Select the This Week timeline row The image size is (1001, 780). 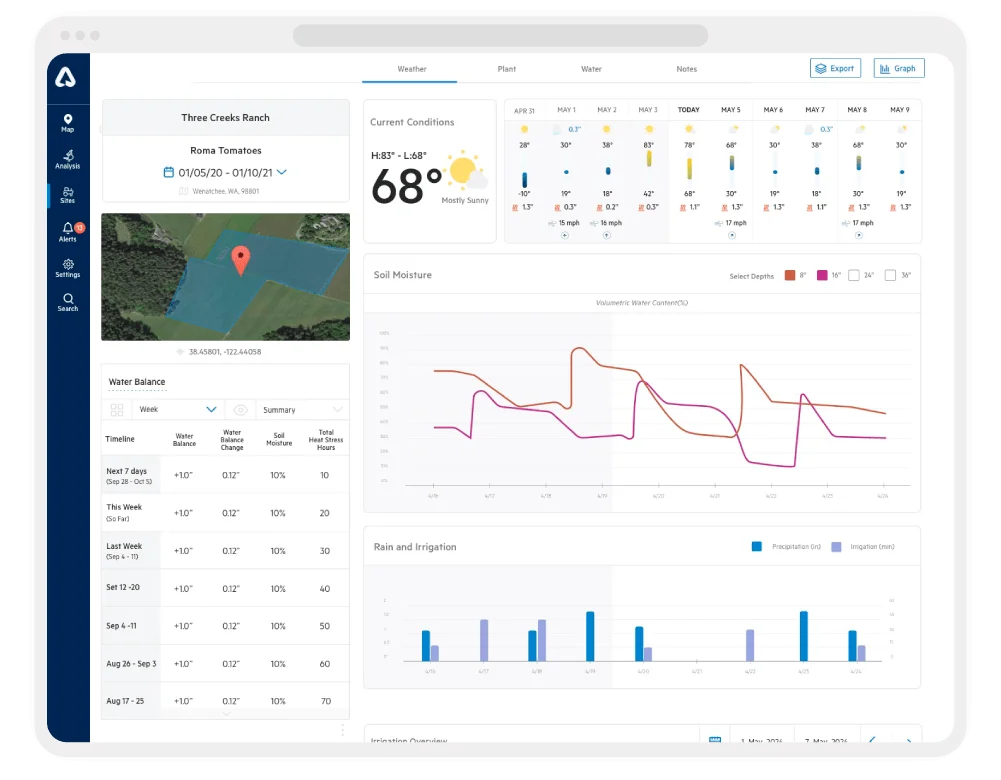[225, 513]
